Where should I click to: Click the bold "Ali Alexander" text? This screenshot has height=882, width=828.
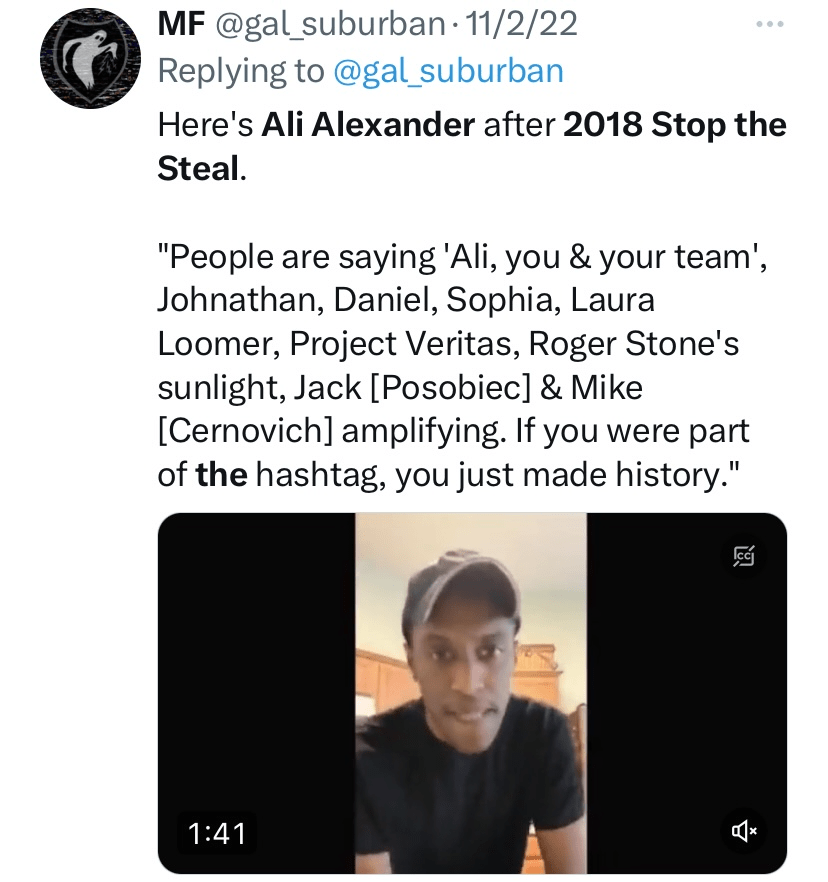(368, 126)
